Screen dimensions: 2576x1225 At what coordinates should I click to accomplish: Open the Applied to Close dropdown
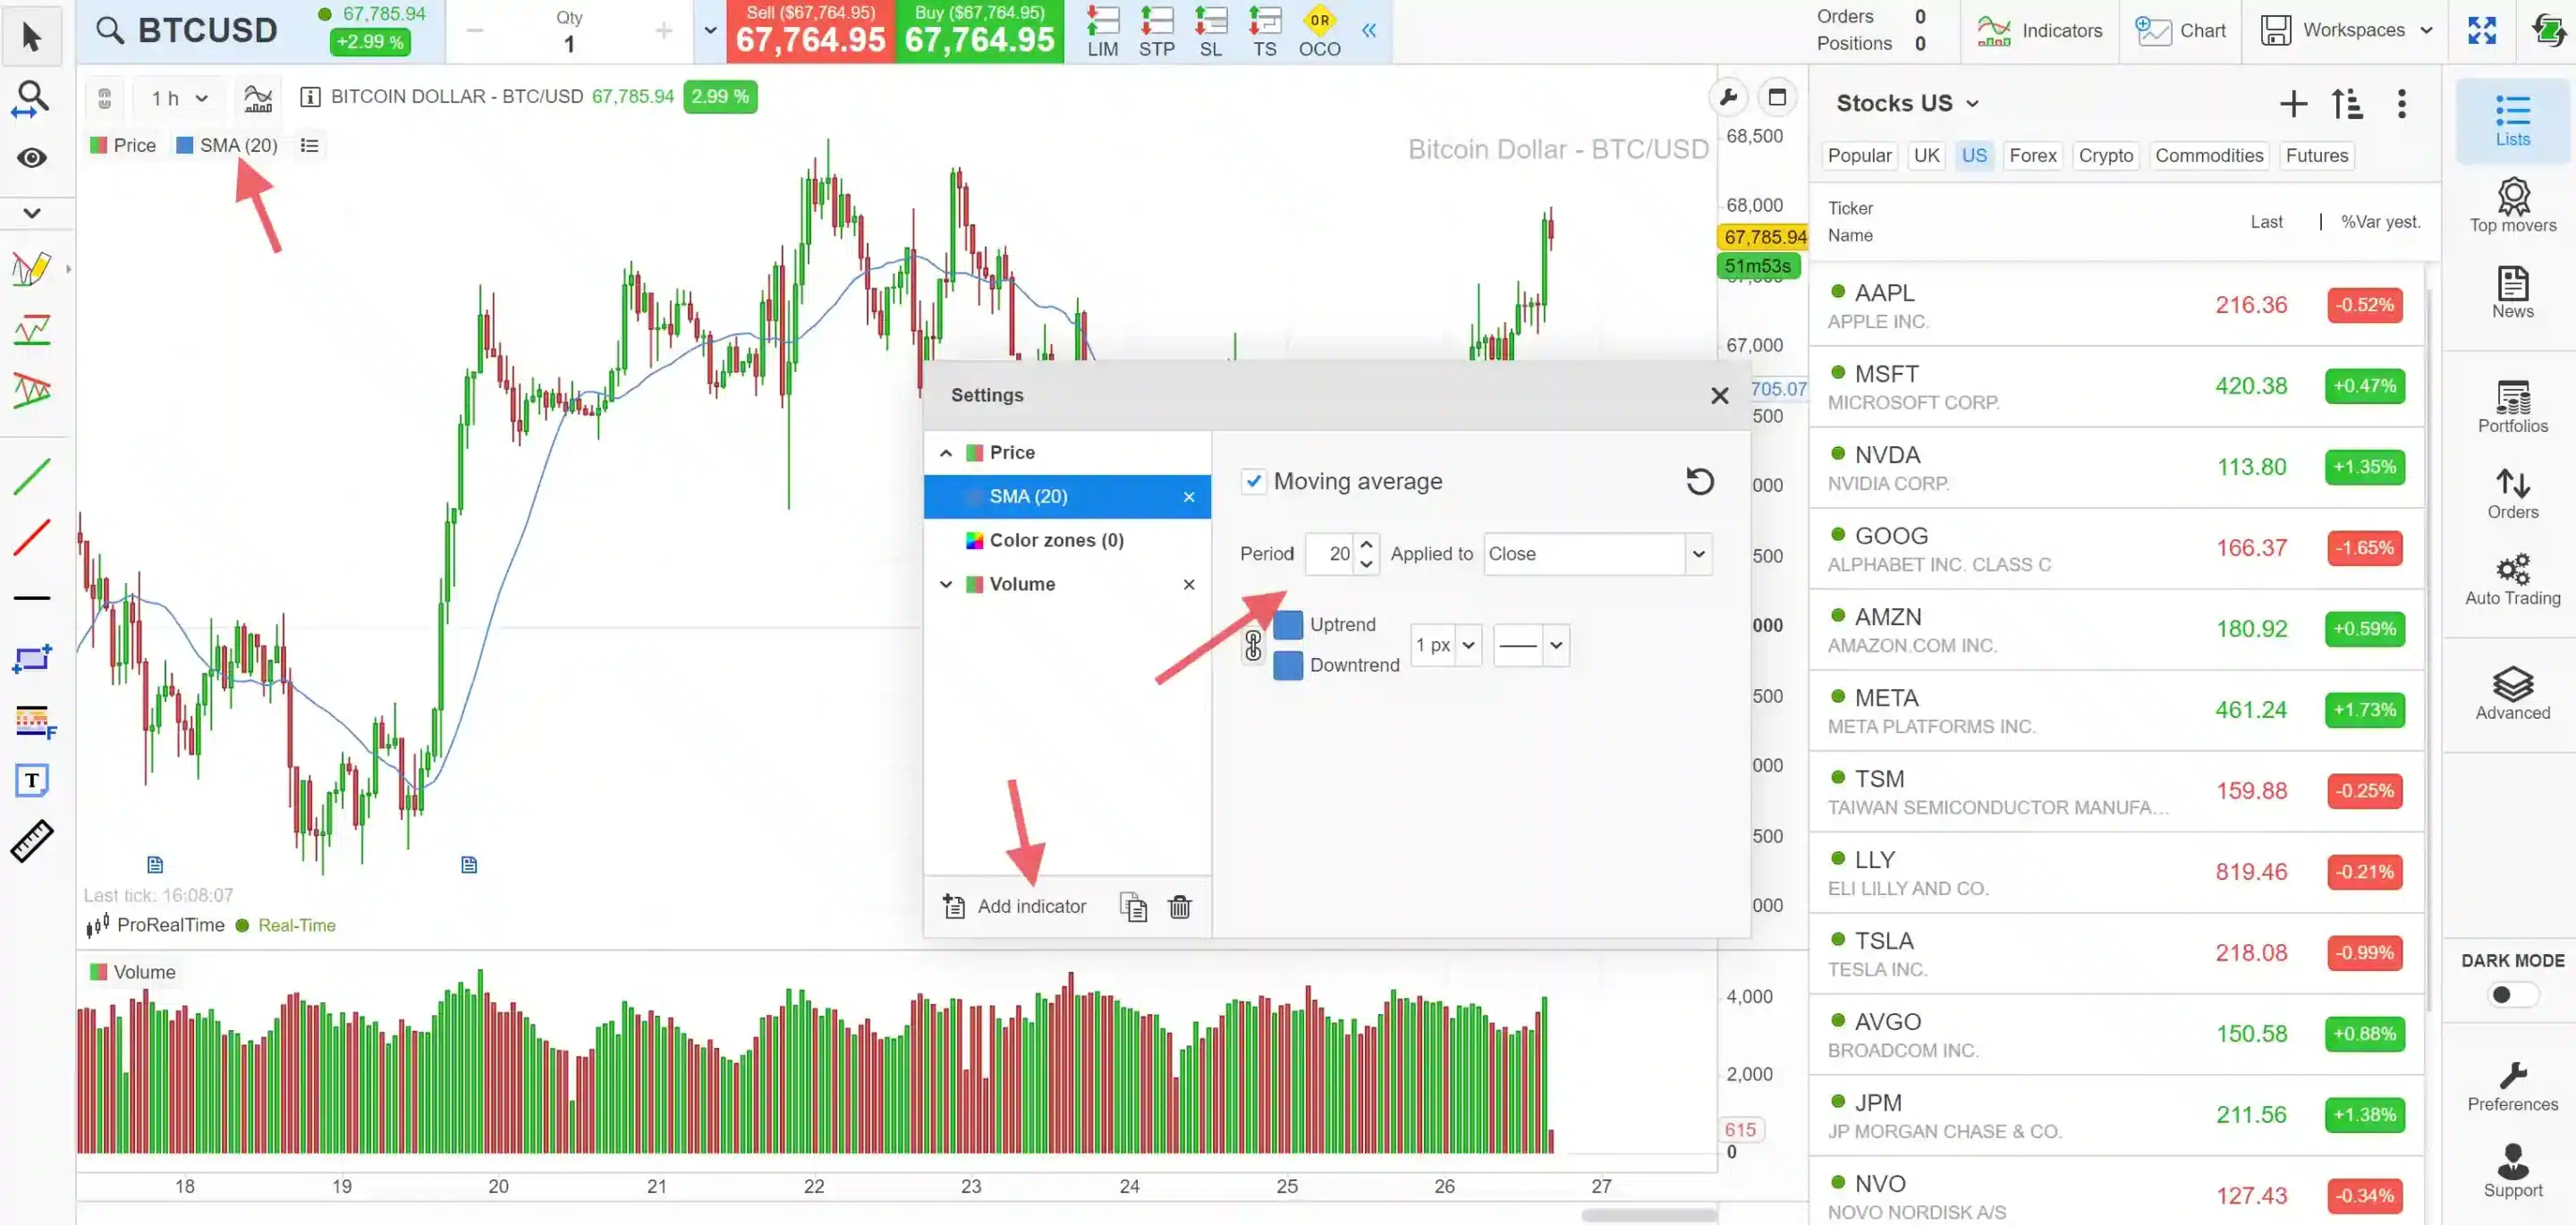tap(1597, 553)
